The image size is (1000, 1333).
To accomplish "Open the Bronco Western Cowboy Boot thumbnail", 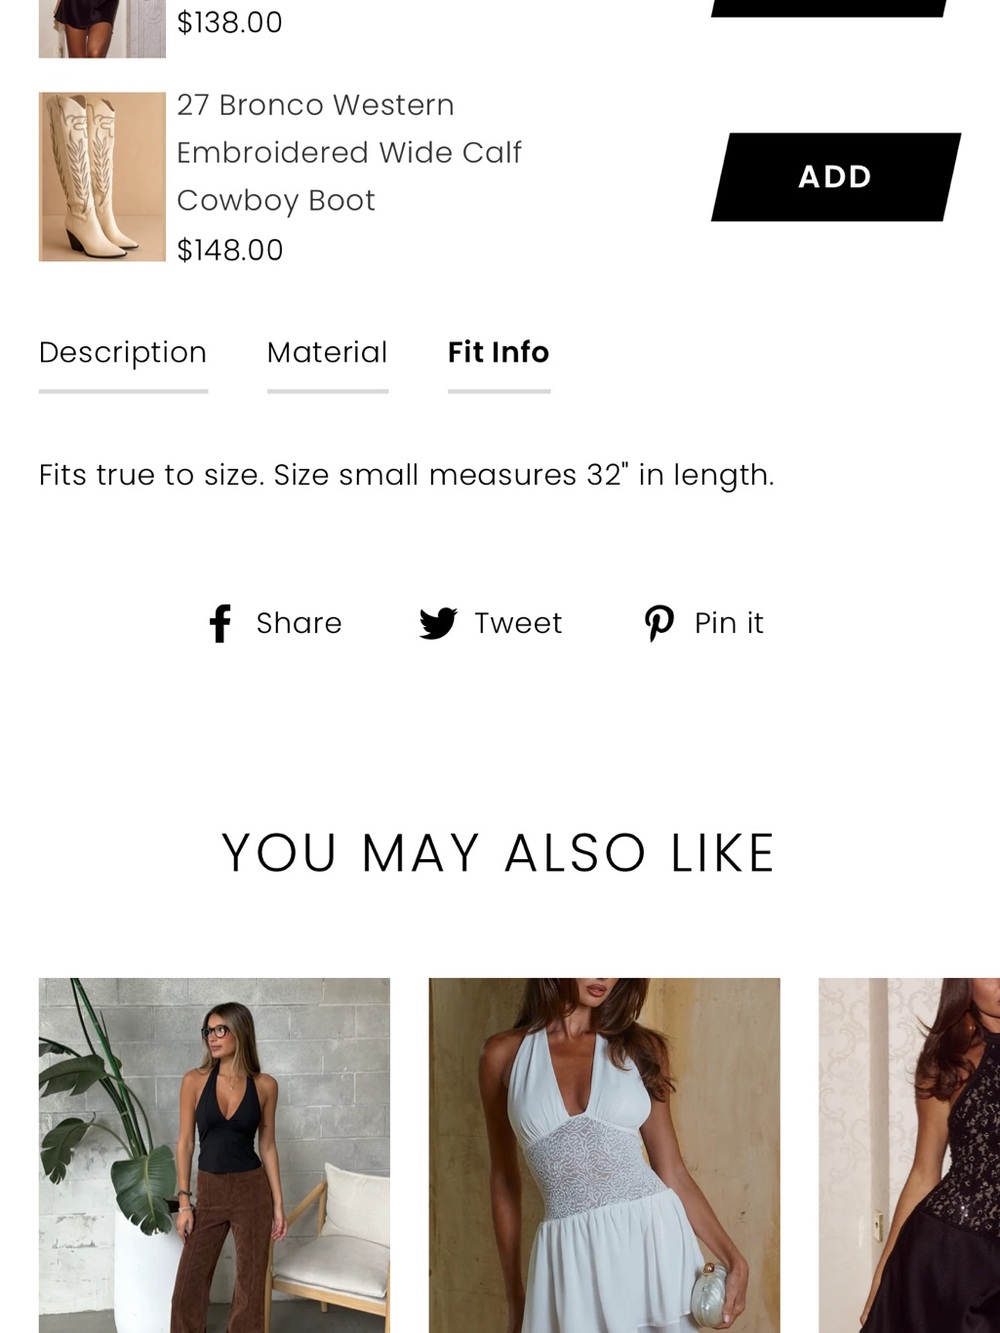I will pos(102,177).
